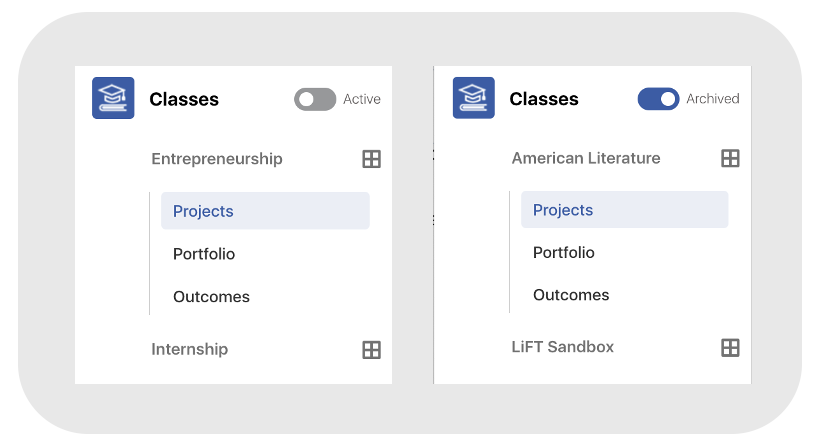The image size is (816, 448).
Task: Open Outcomes under Entrepreneurship
Action: 211,297
